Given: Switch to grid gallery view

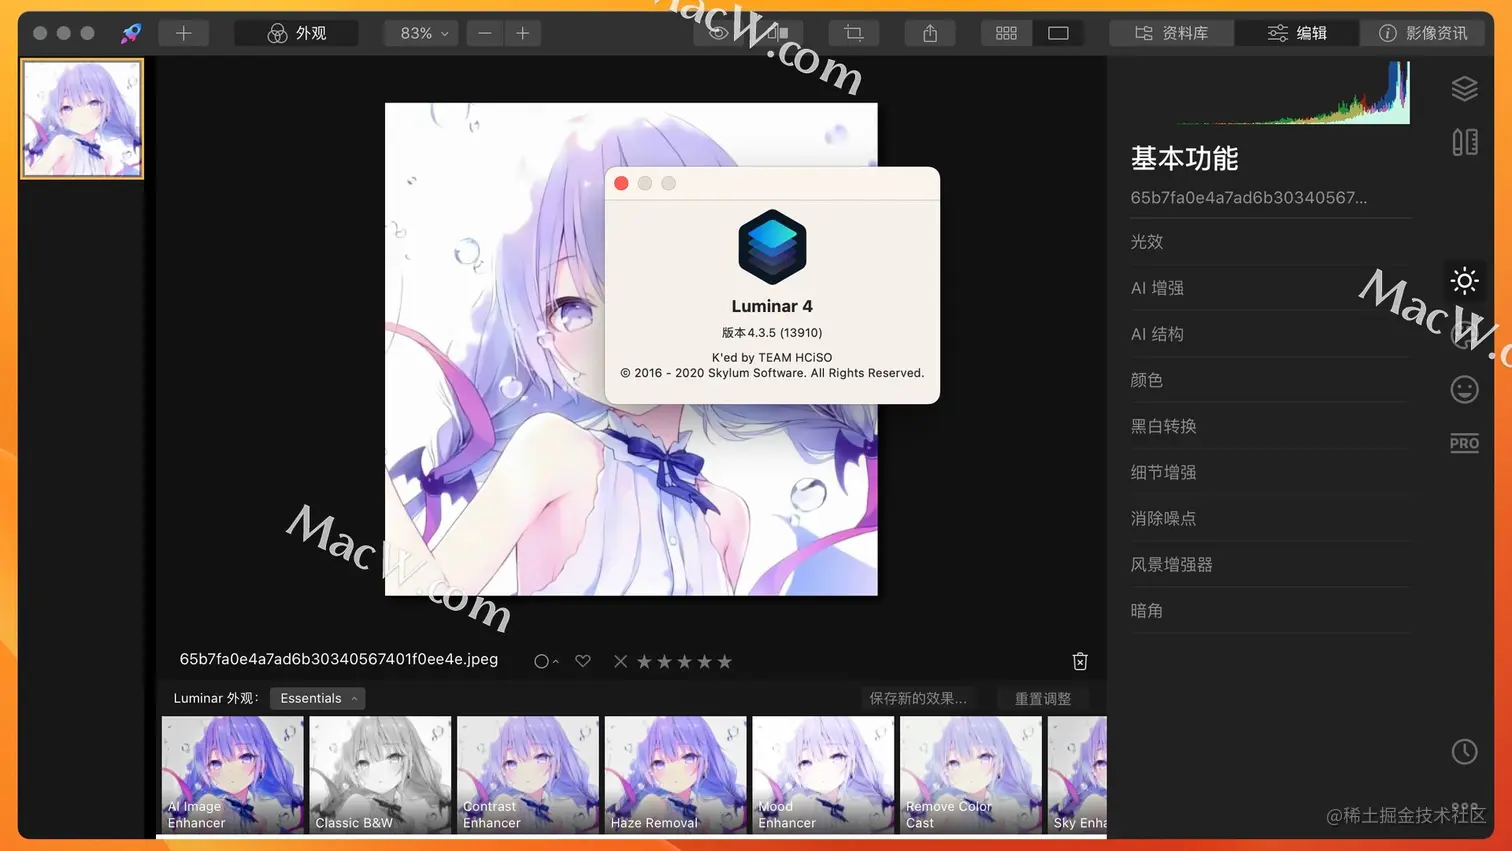Looking at the screenshot, I should click(x=1006, y=33).
